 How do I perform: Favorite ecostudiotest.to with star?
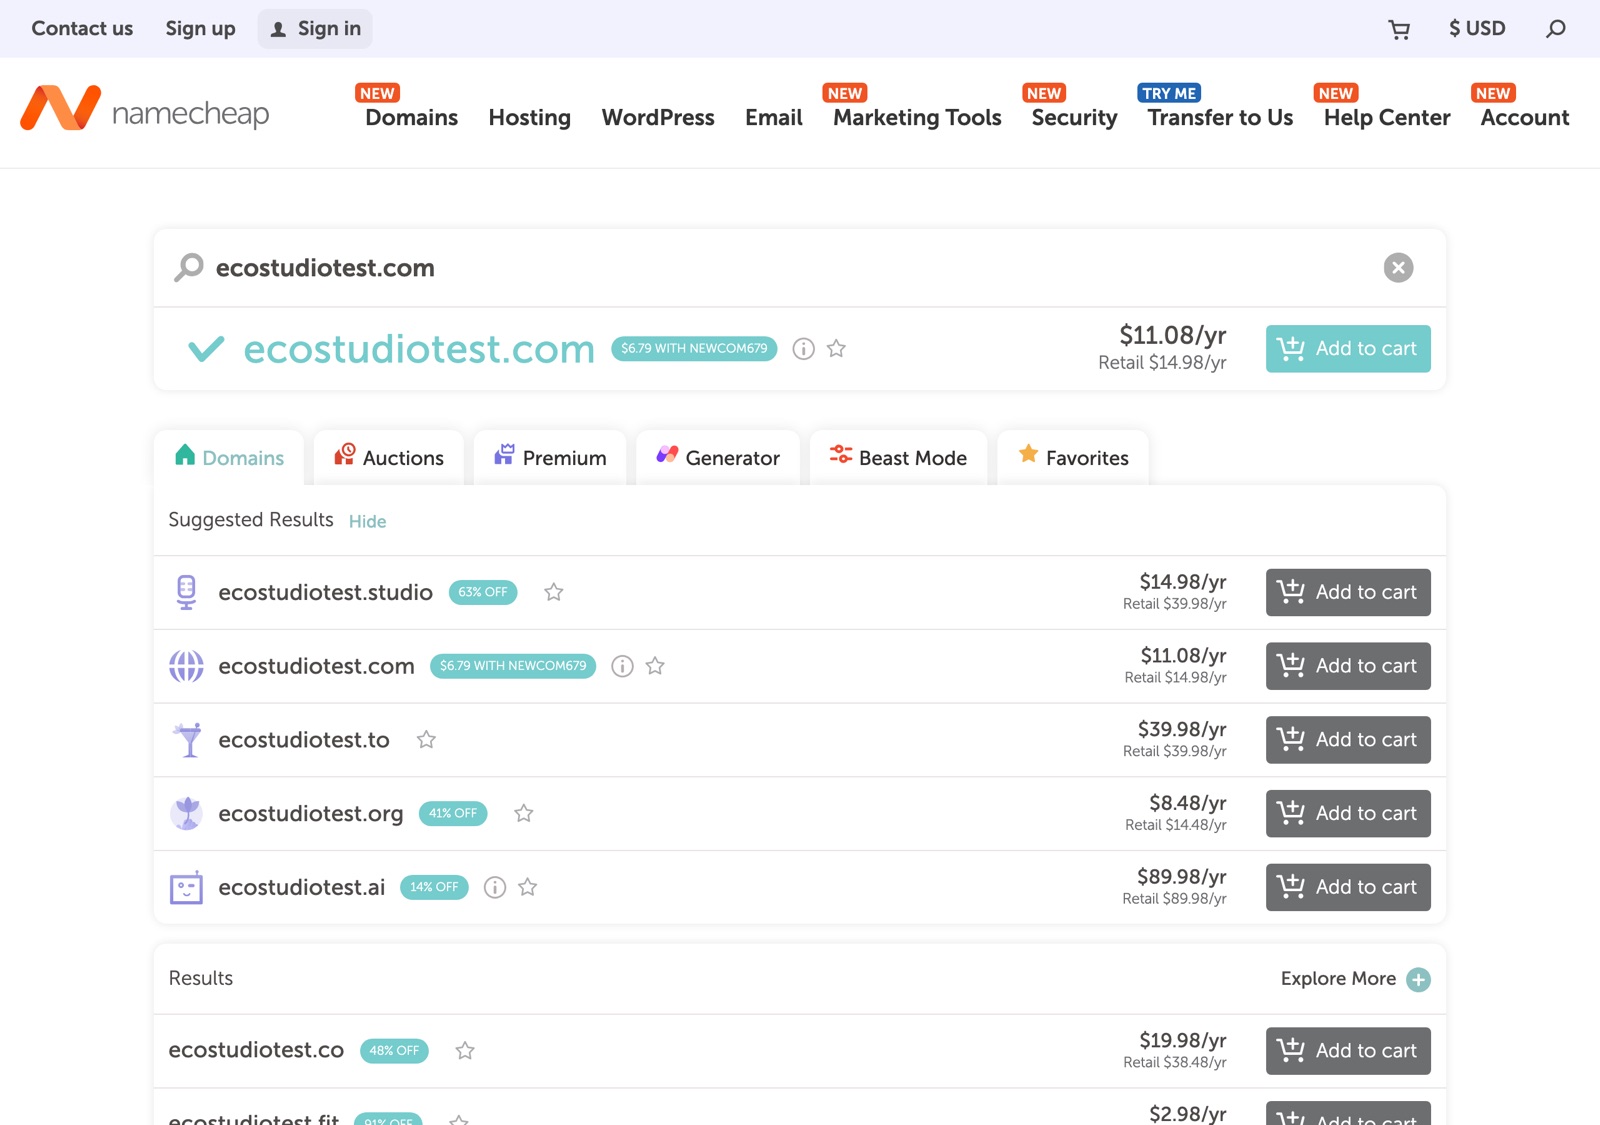pyautogui.click(x=426, y=740)
